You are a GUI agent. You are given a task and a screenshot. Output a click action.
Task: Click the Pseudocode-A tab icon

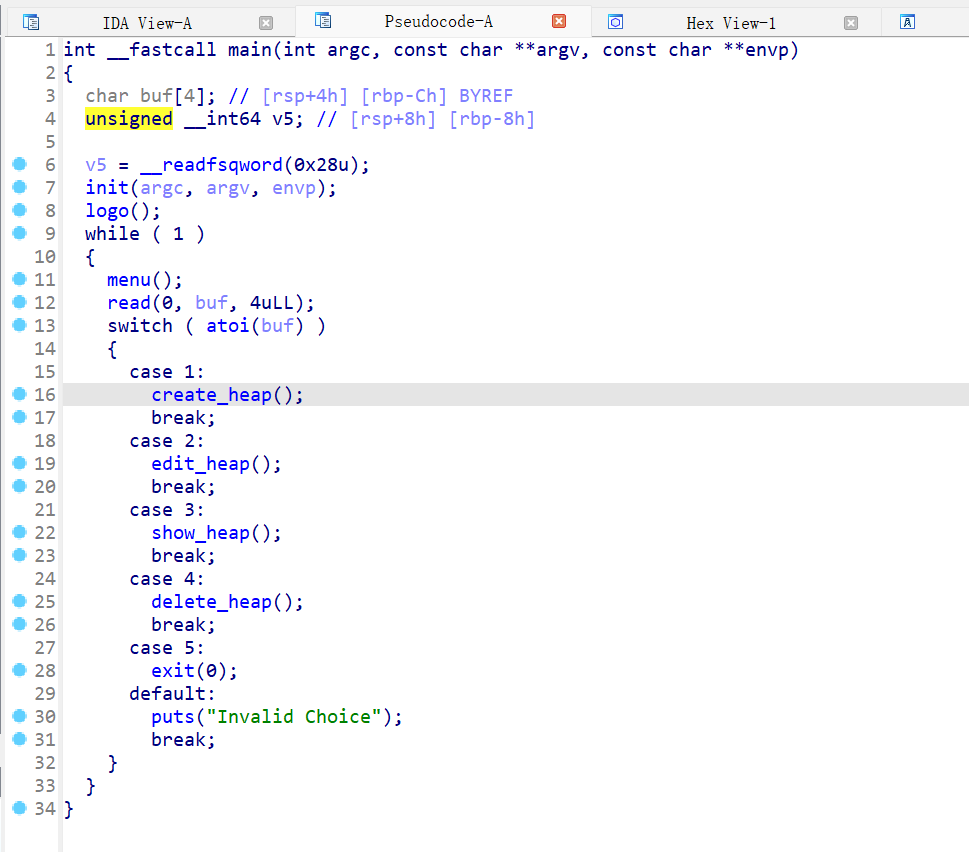click(x=322, y=21)
